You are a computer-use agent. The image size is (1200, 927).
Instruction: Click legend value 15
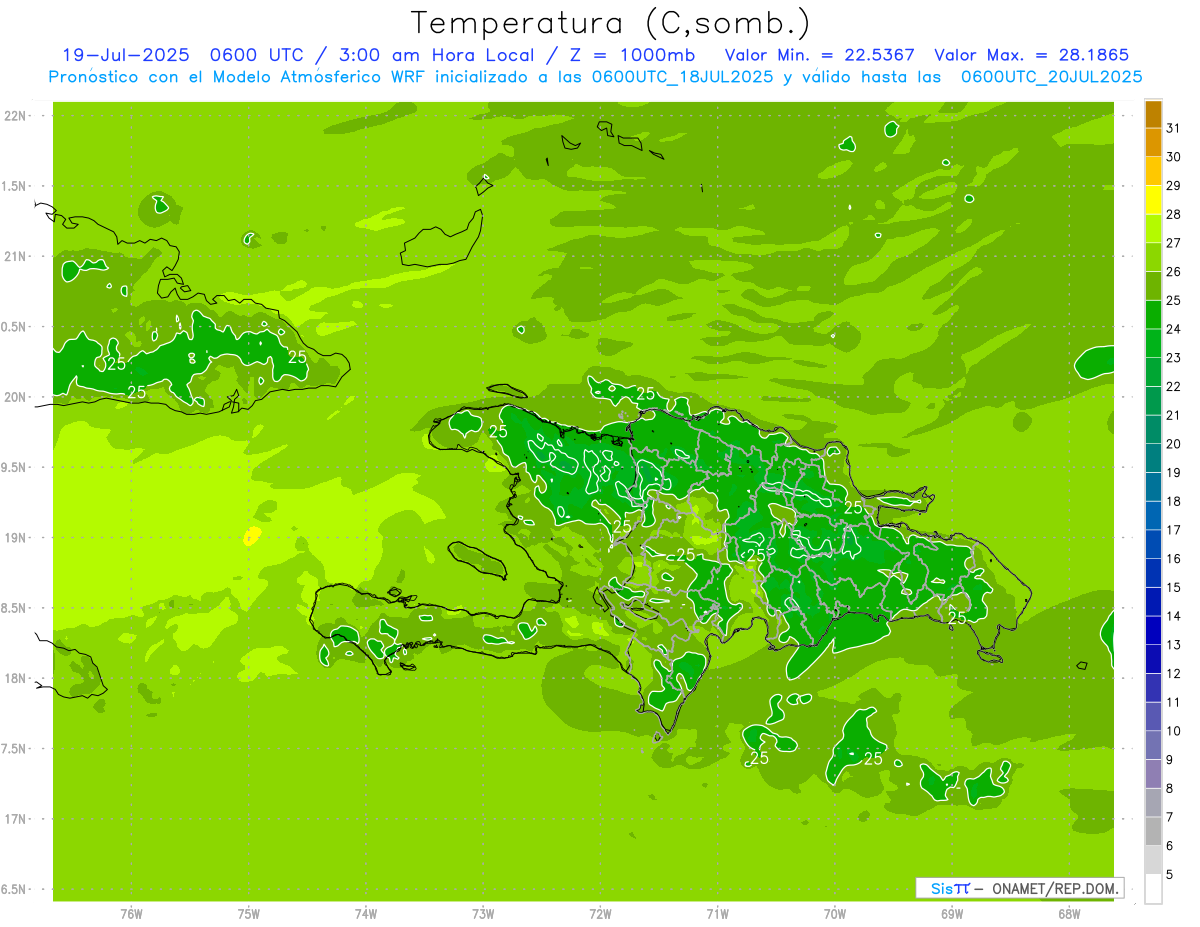[x=1173, y=587]
